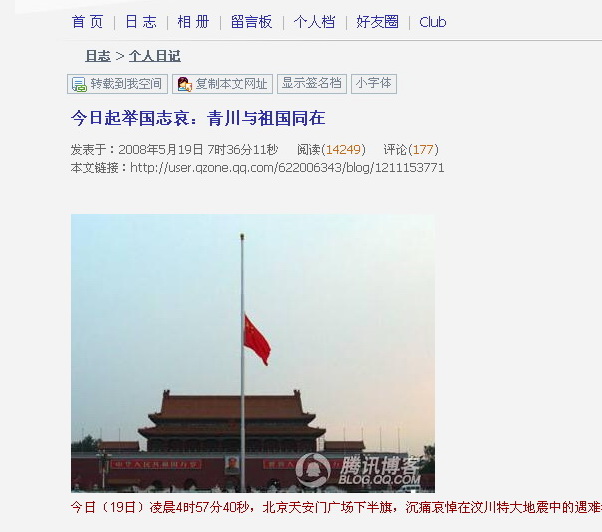
Task: Open the 首页 home tab
Action: 88,22
